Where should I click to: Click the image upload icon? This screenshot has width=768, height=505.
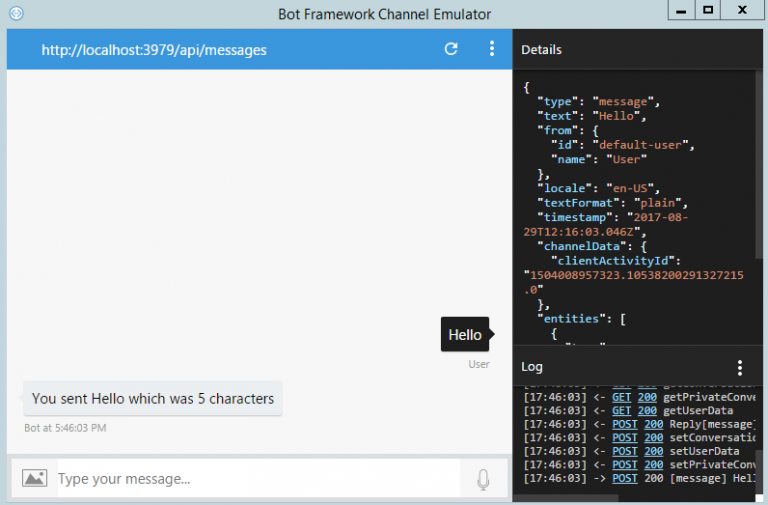coord(35,479)
